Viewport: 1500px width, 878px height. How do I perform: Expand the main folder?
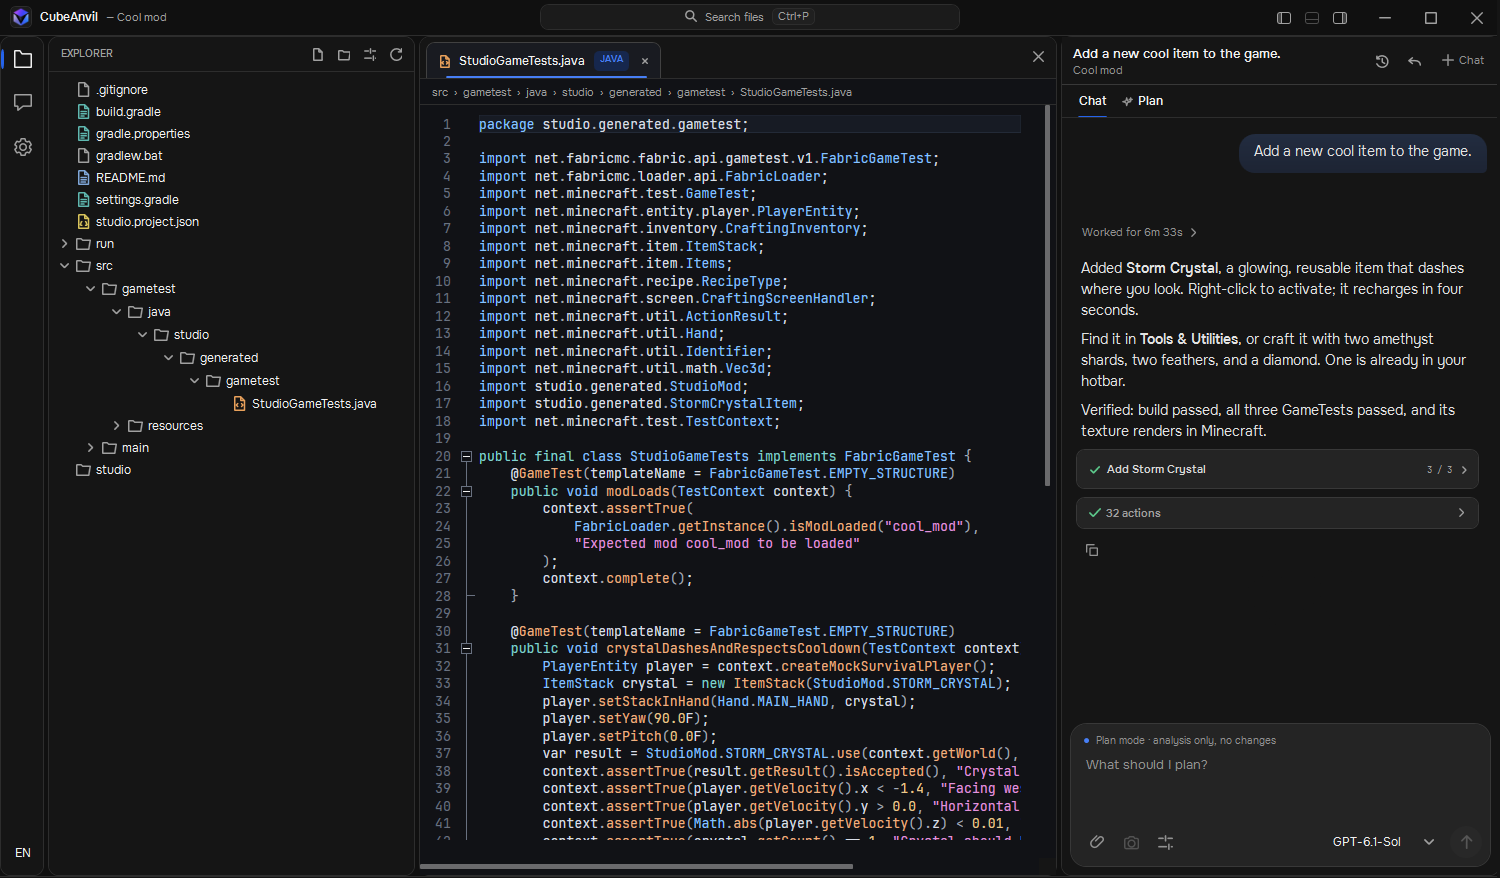(x=91, y=448)
